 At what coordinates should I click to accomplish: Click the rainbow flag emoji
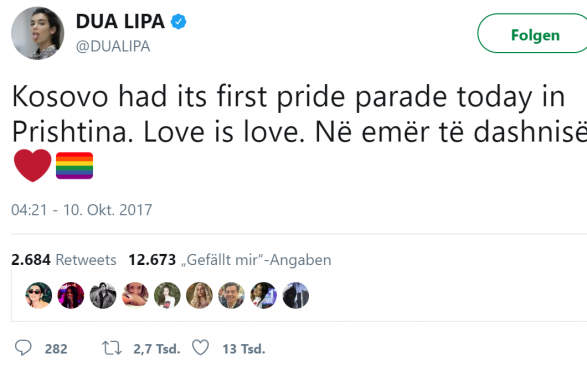click(74, 166)
